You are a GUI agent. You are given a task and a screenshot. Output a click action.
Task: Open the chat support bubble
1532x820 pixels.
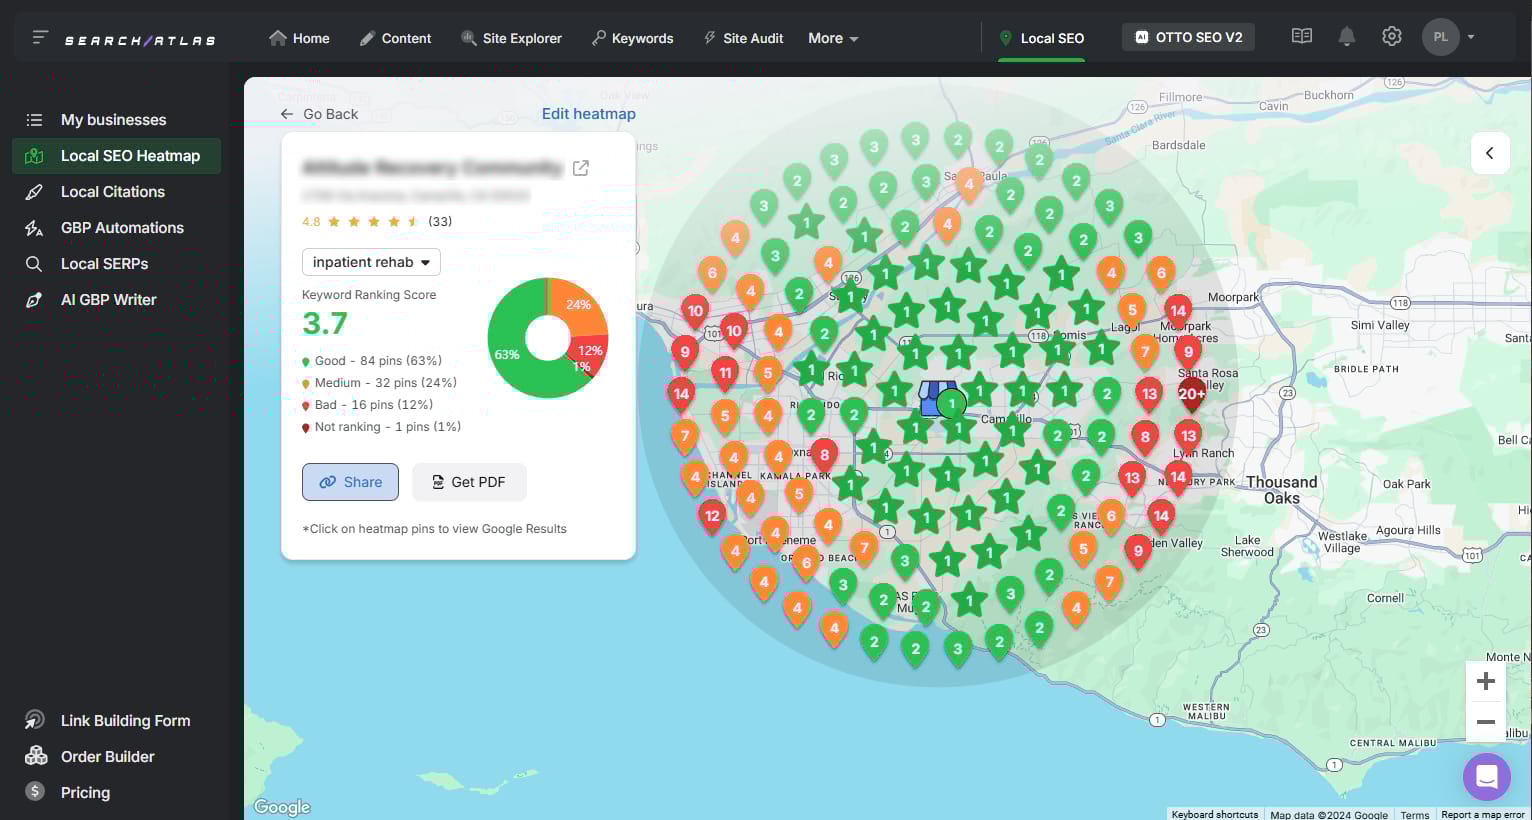tap(1486, 776)
